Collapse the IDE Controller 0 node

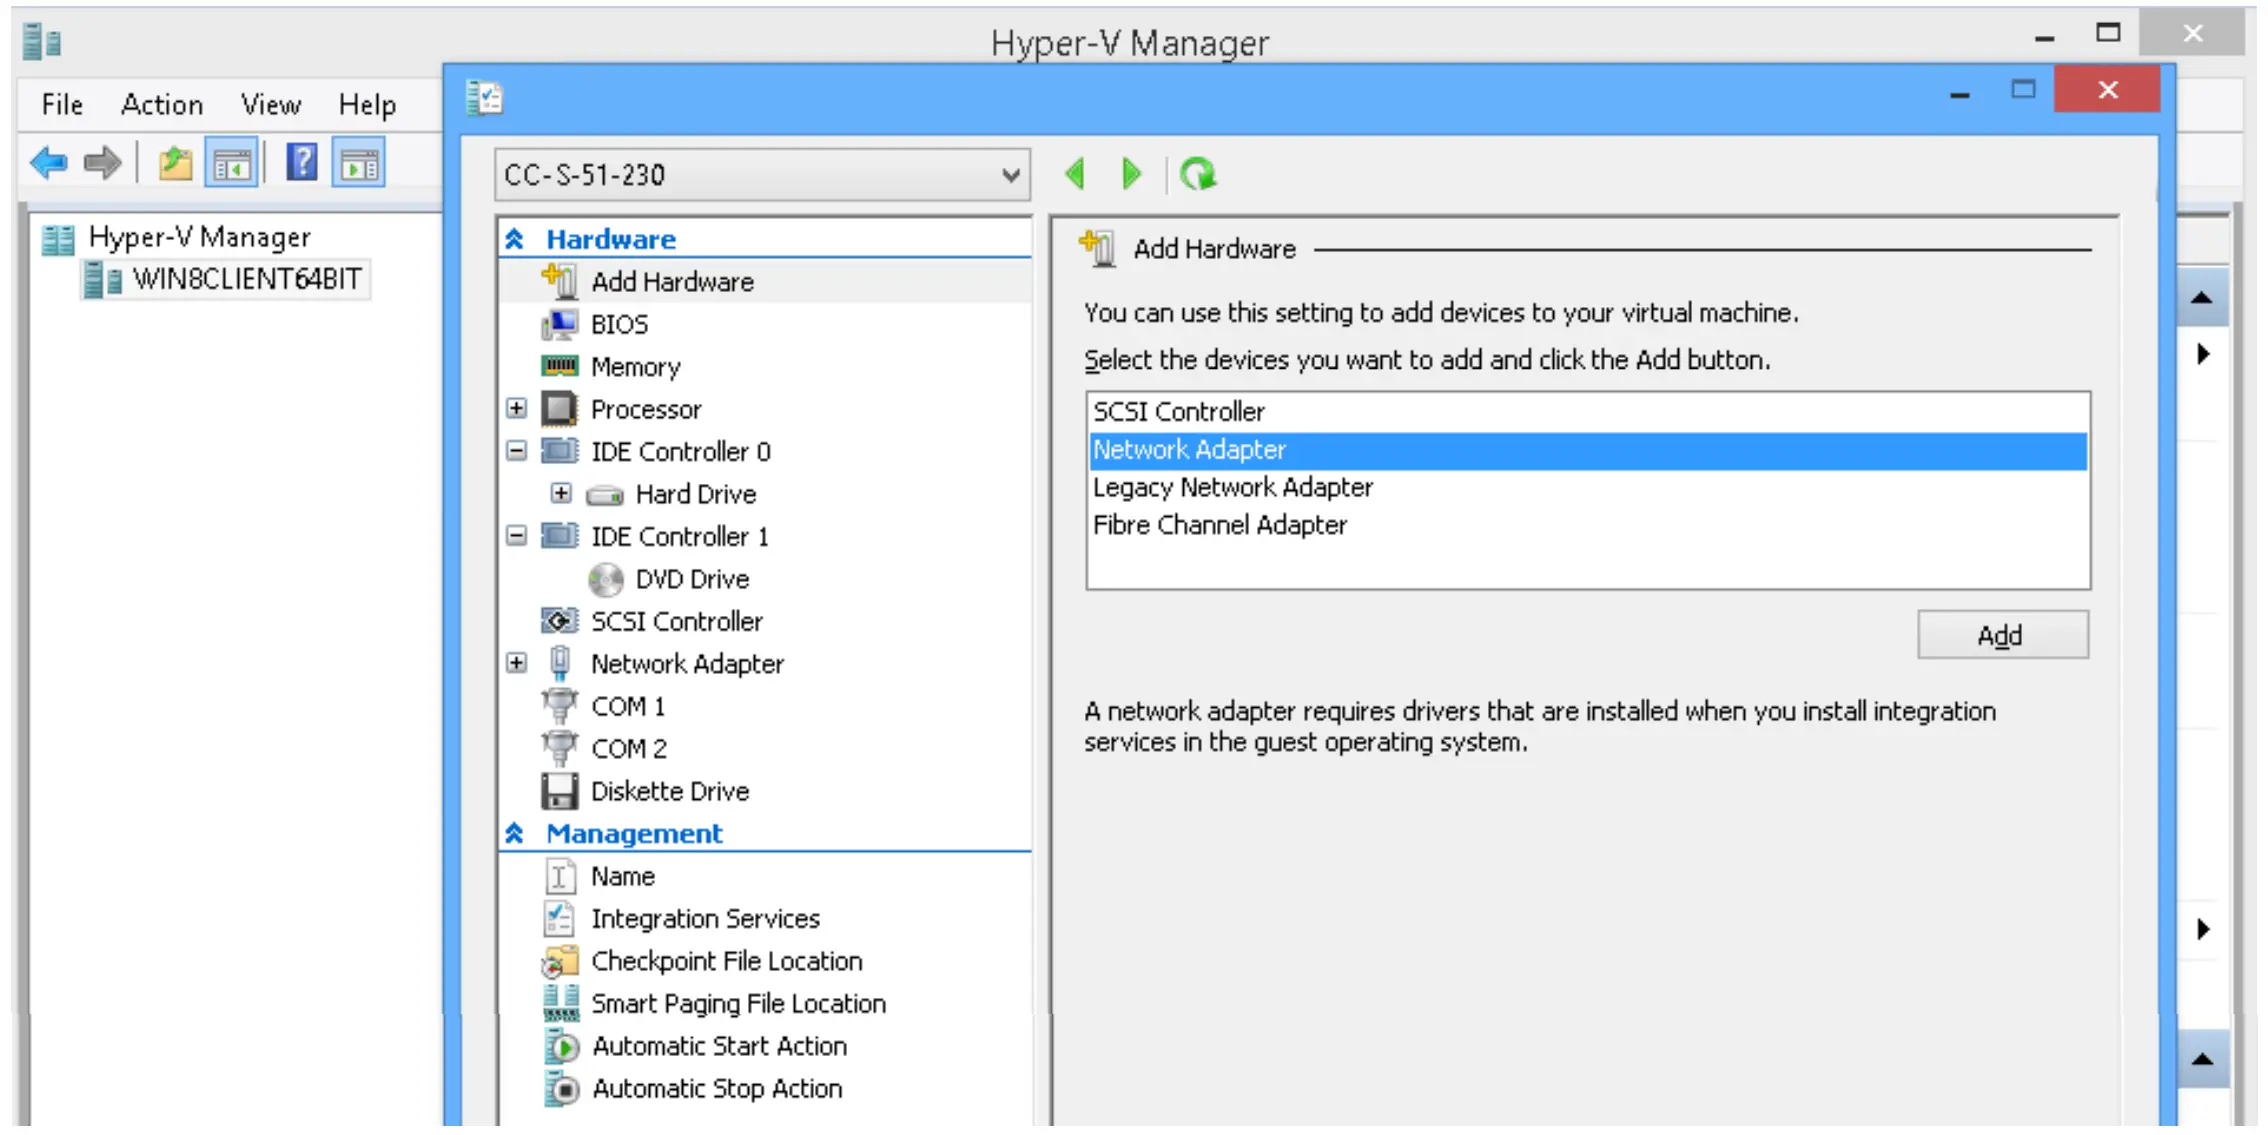pyautogui.click(x=516, y=452)
